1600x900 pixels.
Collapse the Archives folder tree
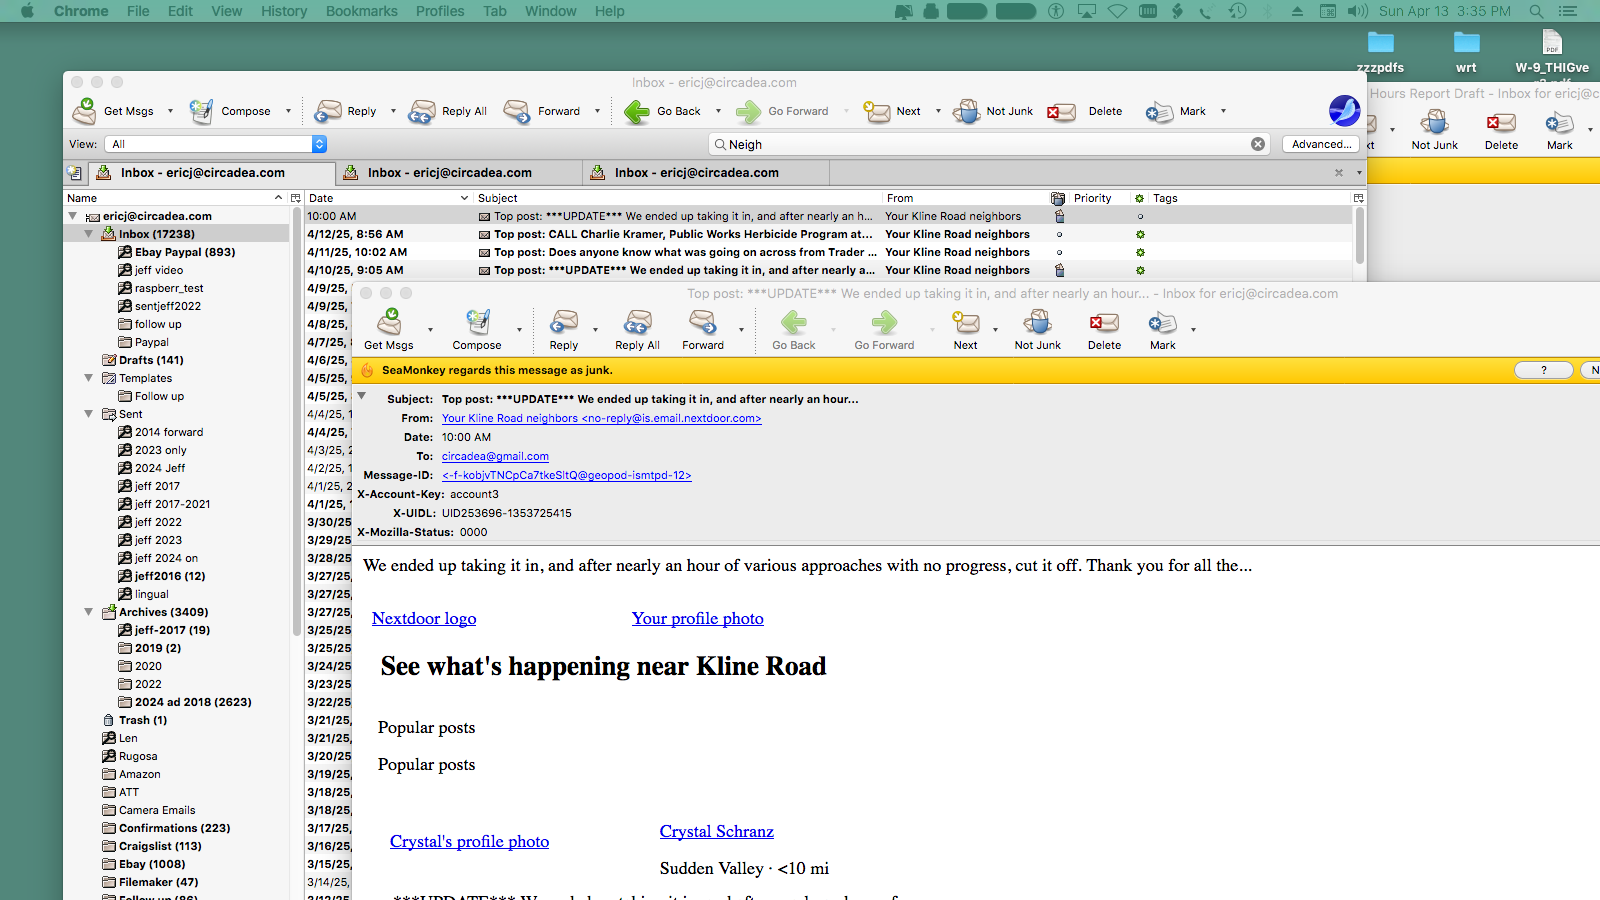click(89, 612)
